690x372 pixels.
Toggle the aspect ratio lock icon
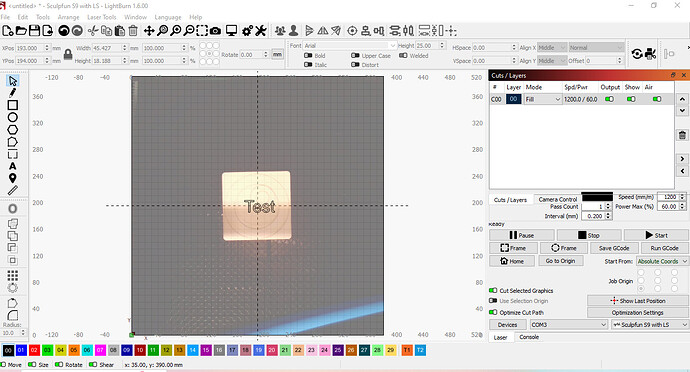point(68,54)
